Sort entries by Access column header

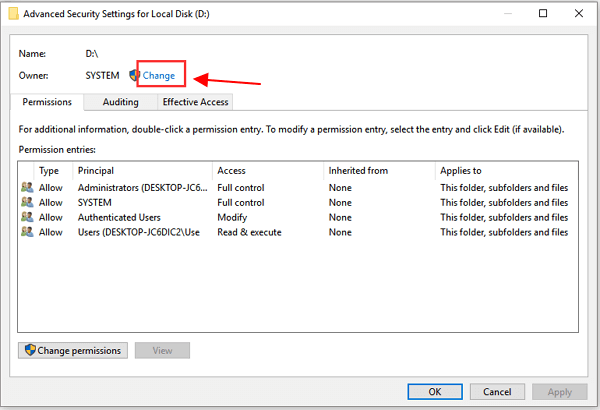point(268,171)
